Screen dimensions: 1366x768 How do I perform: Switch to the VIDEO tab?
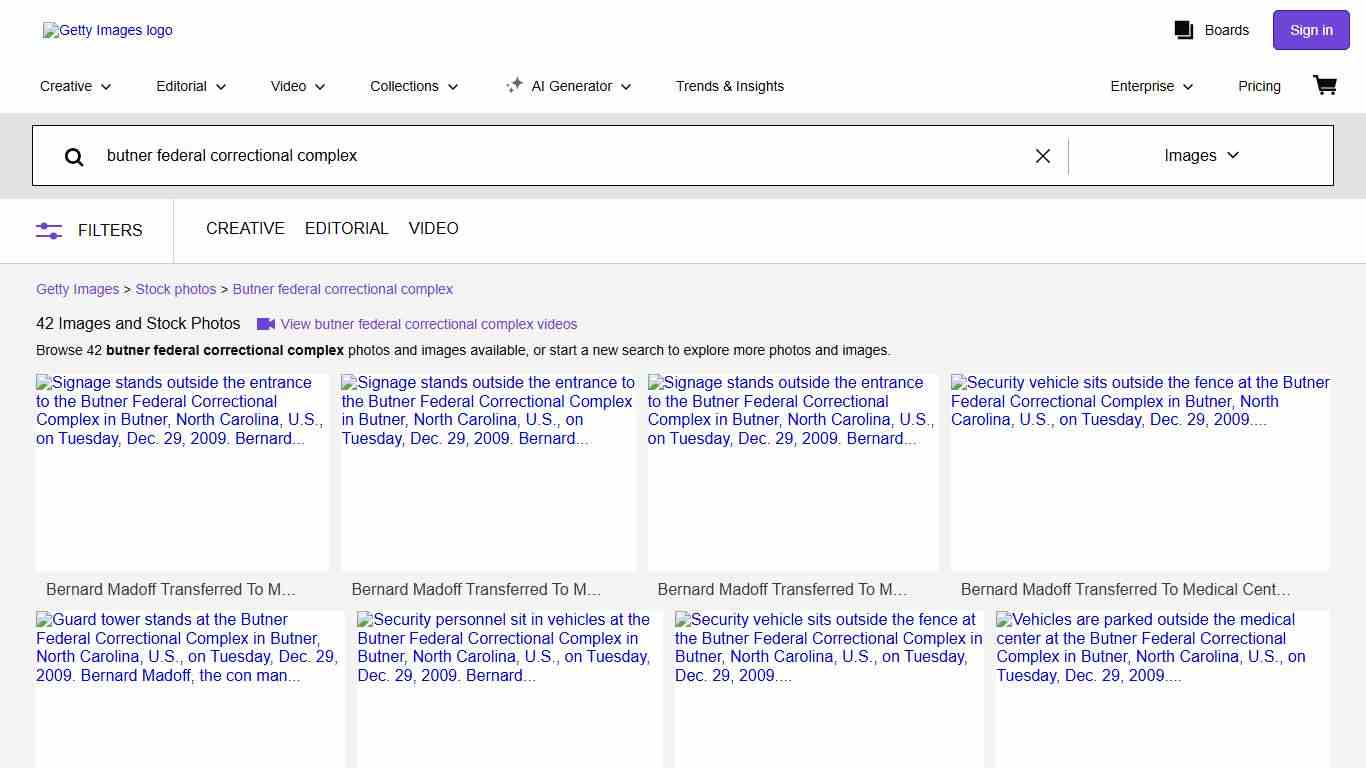(433, 229)
